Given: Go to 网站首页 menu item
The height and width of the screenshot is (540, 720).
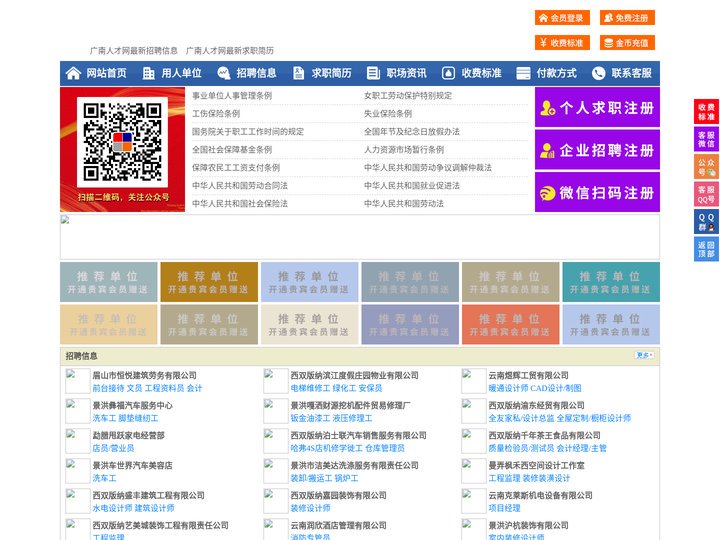Looking at the screenshot, I should point(107,73).
